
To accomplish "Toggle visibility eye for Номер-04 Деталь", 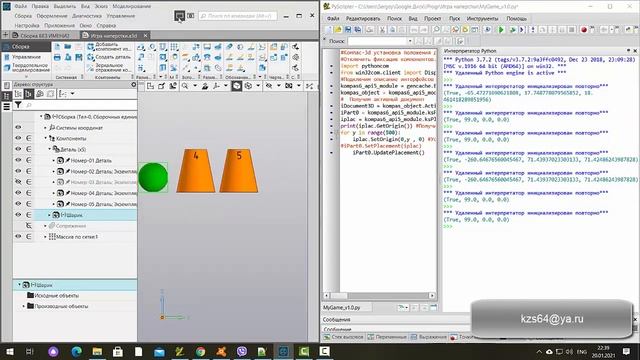I will [18, 193].
